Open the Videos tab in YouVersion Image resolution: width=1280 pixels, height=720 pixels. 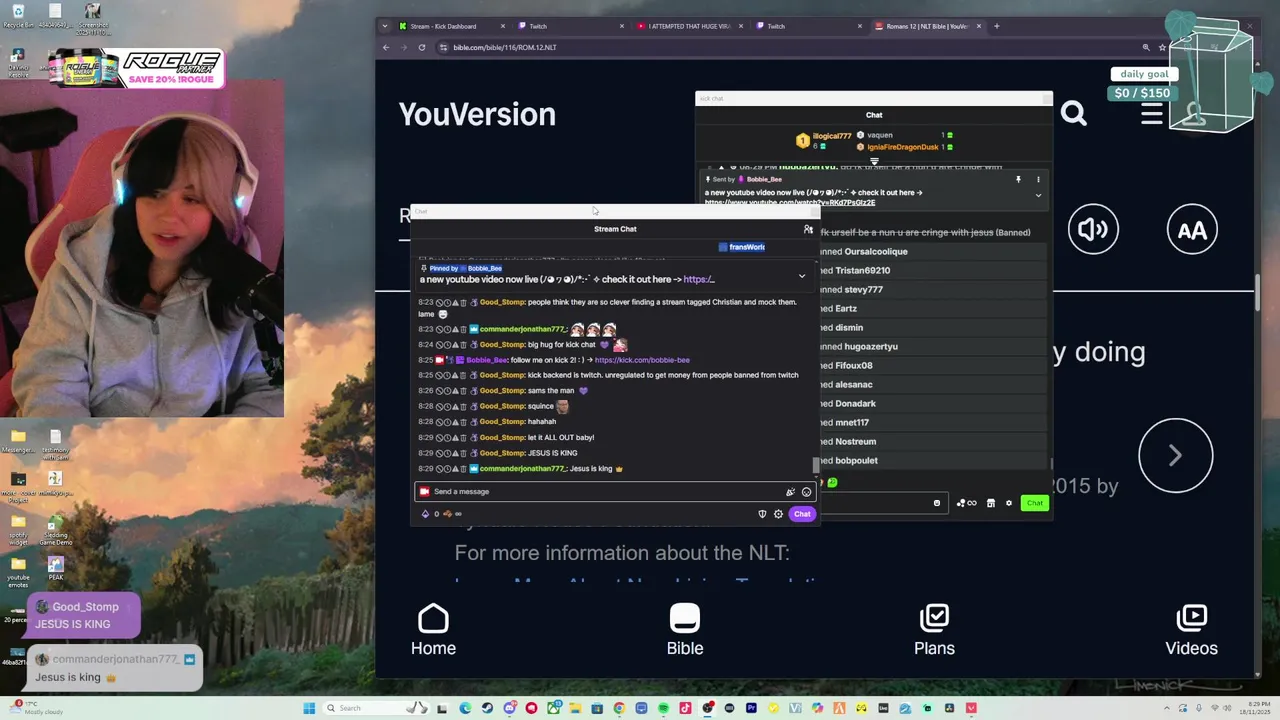(1191, 630)
